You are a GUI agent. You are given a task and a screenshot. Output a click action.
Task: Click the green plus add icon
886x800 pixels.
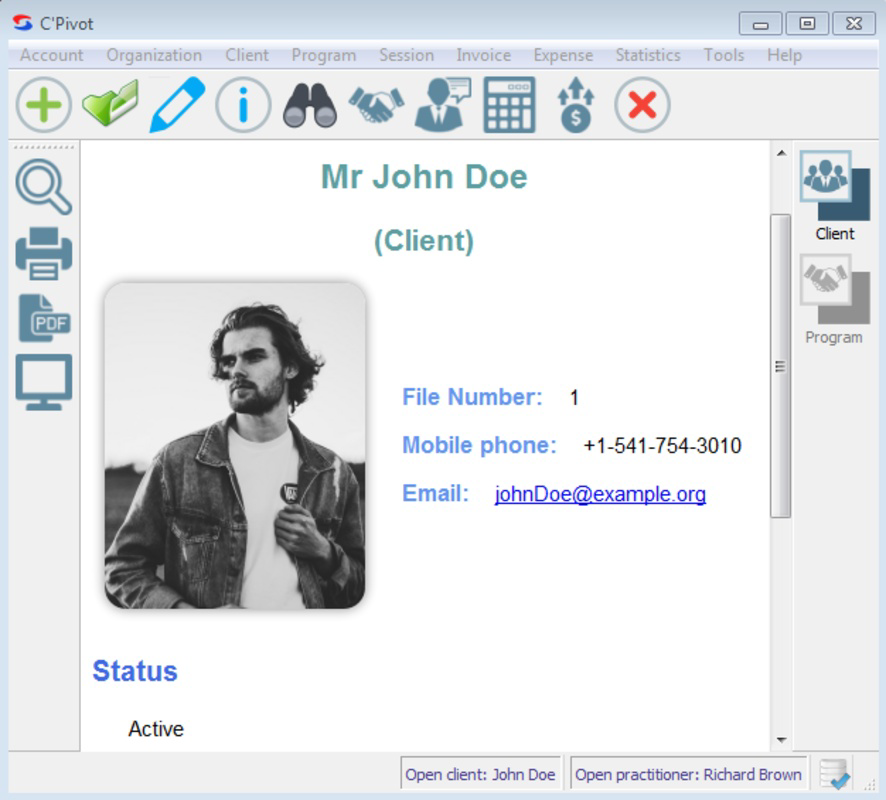click(44, 105)
